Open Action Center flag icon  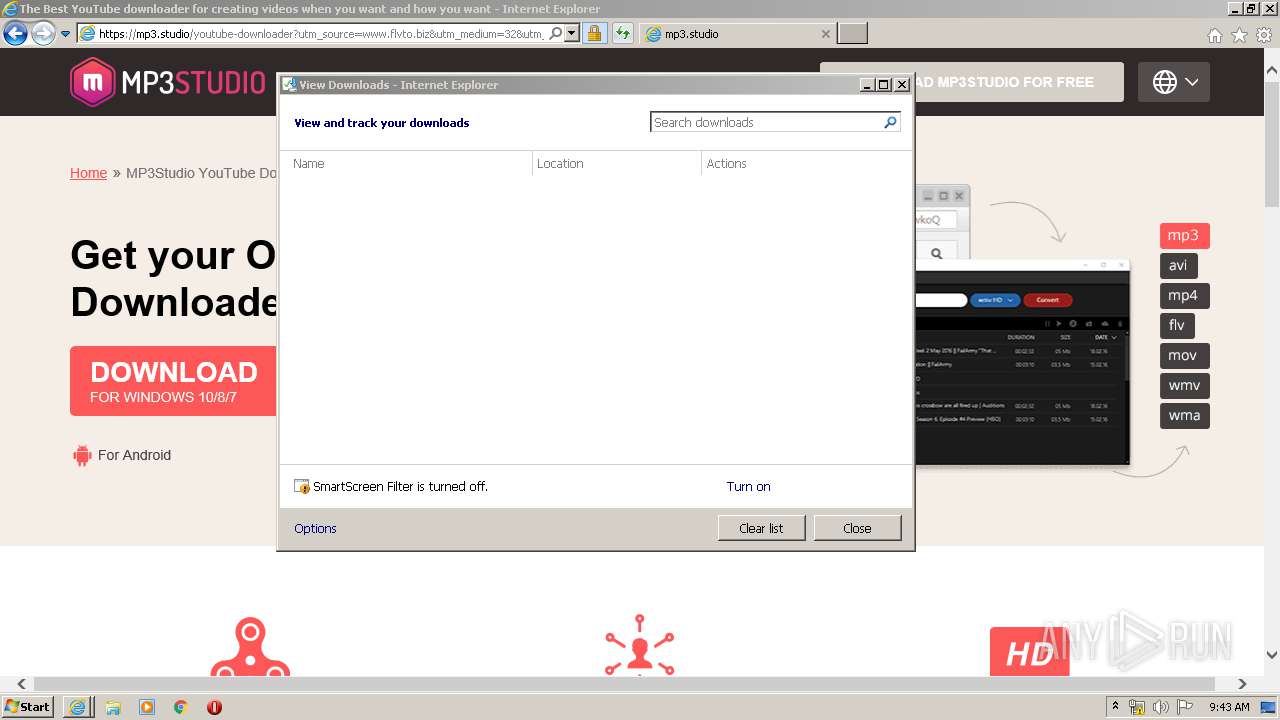[1185, 707]
